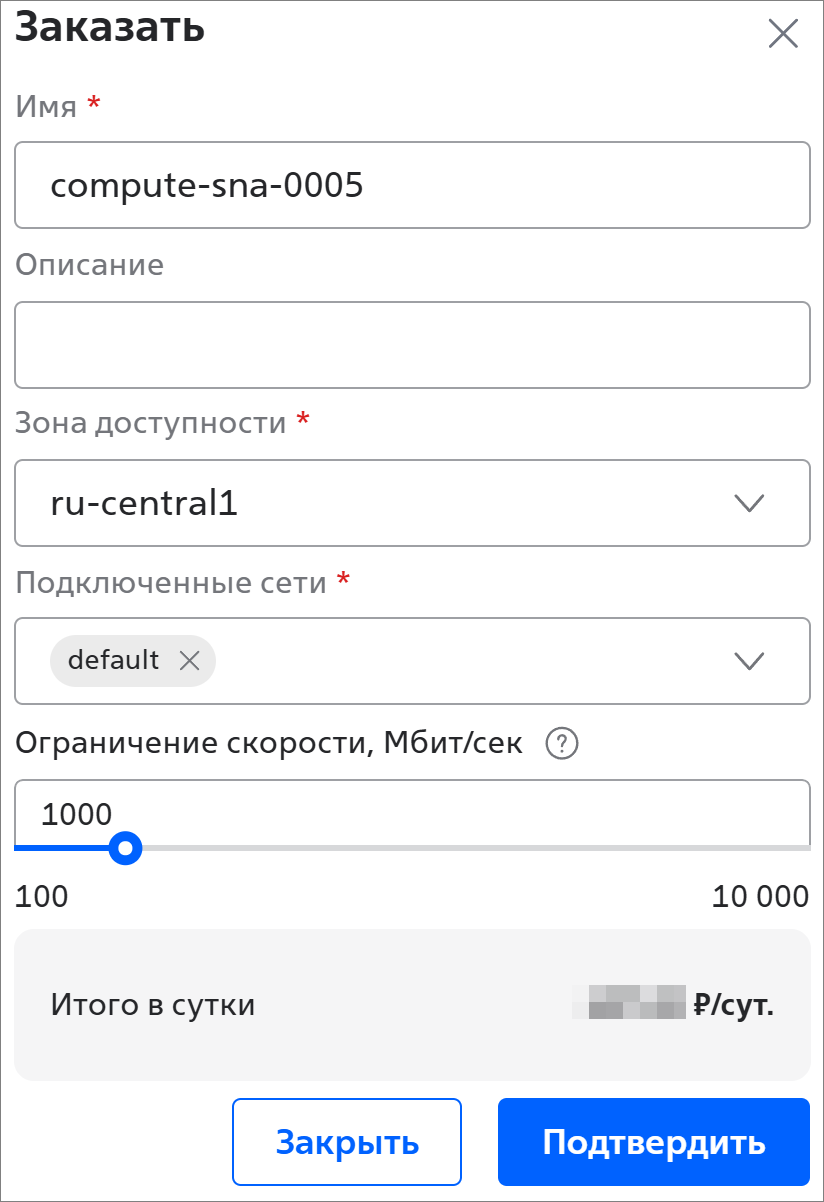The height and width of the screenshot is (1202, 824).
Task: Expand the Зона доступности chevron arrow
Action: coord(749,503)
